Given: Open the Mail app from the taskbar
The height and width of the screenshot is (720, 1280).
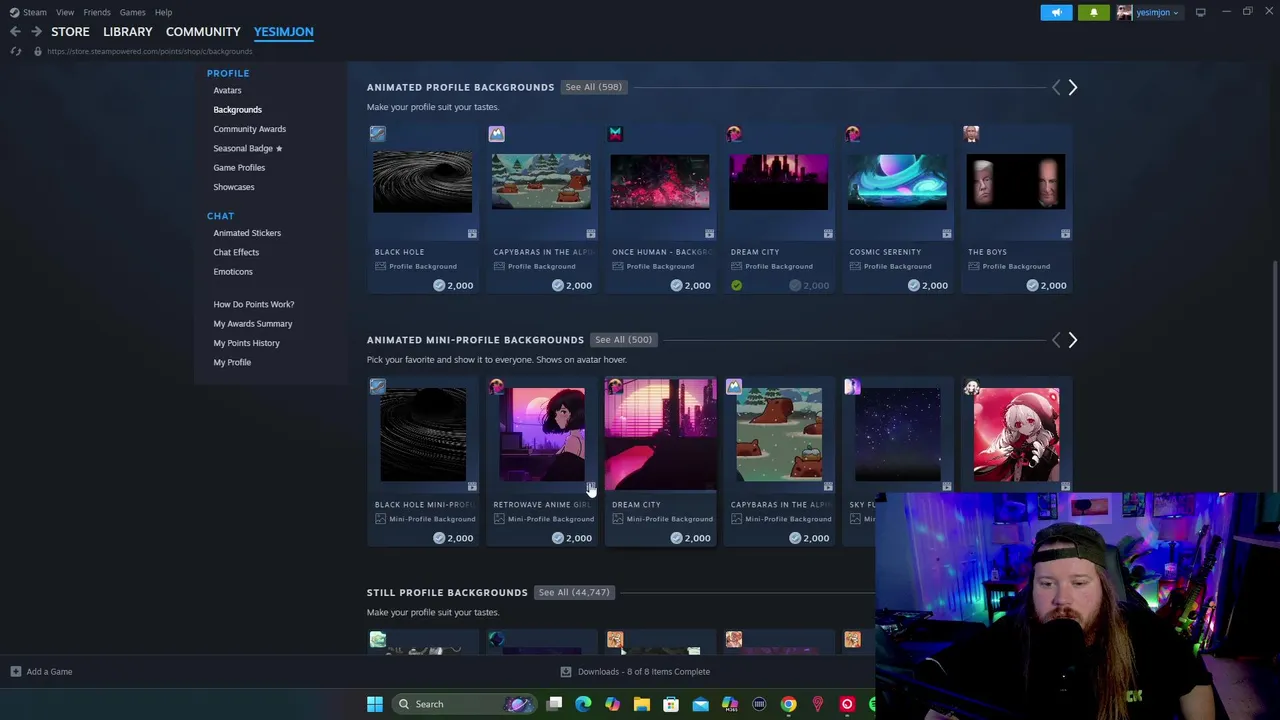Looking at the screenshot, I should (x=700, y=704).
